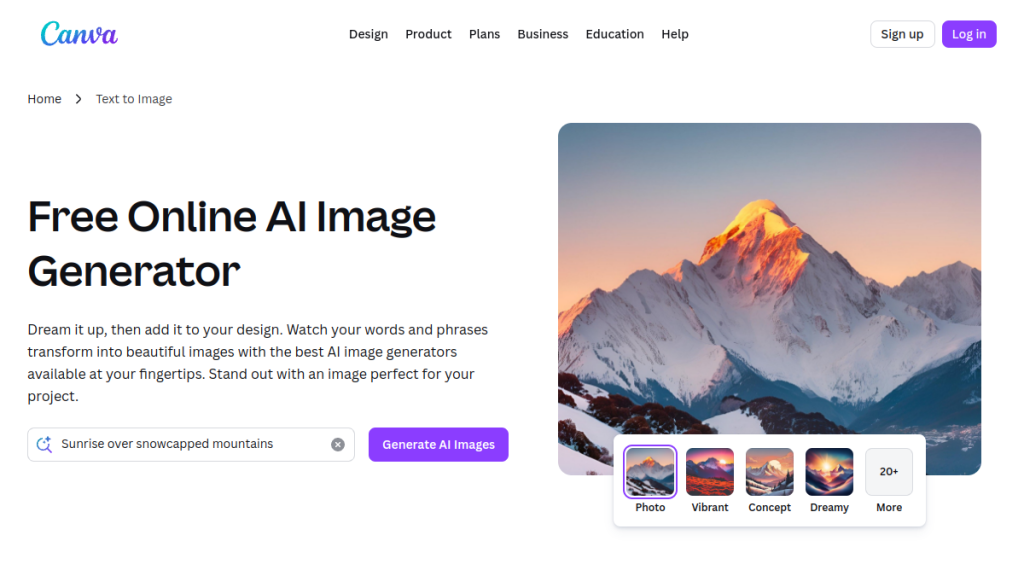
Task: Open the Design menu
Action: point(368,34)
